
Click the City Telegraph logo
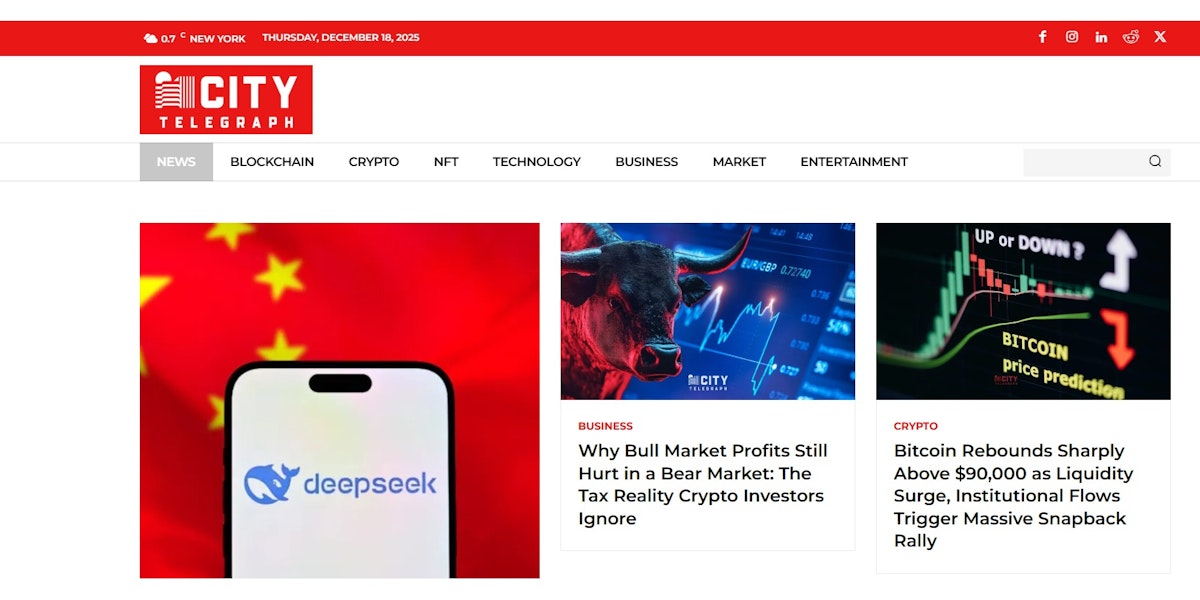pos(226,99)
